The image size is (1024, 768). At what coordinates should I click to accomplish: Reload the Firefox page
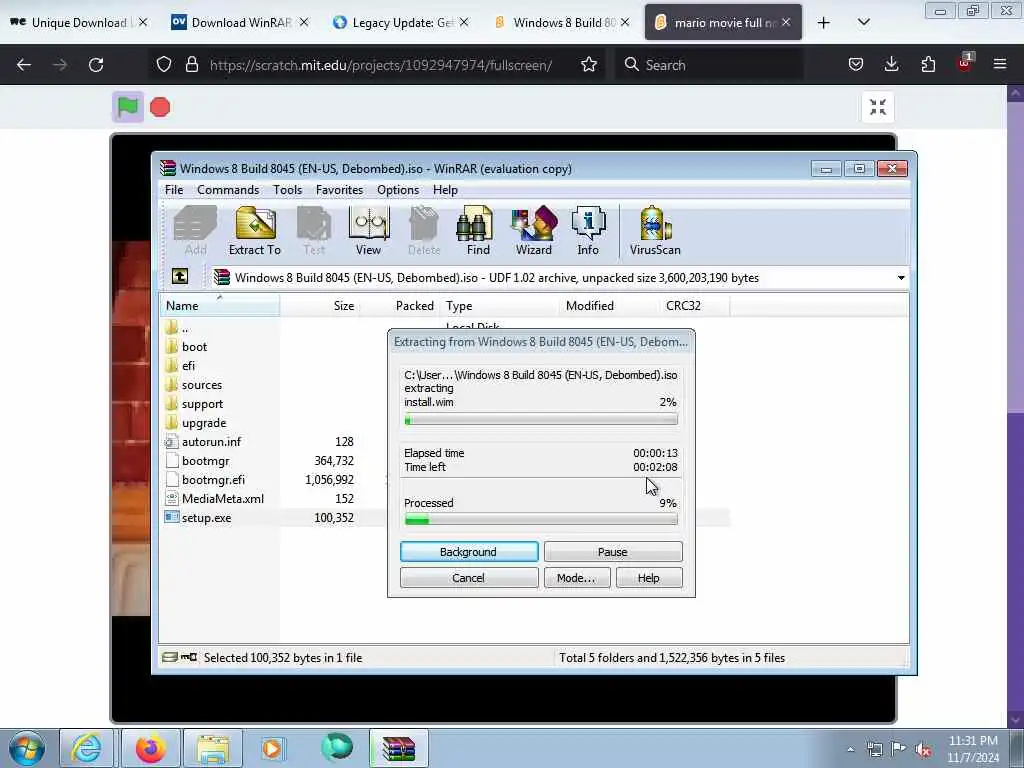point(96,65)
